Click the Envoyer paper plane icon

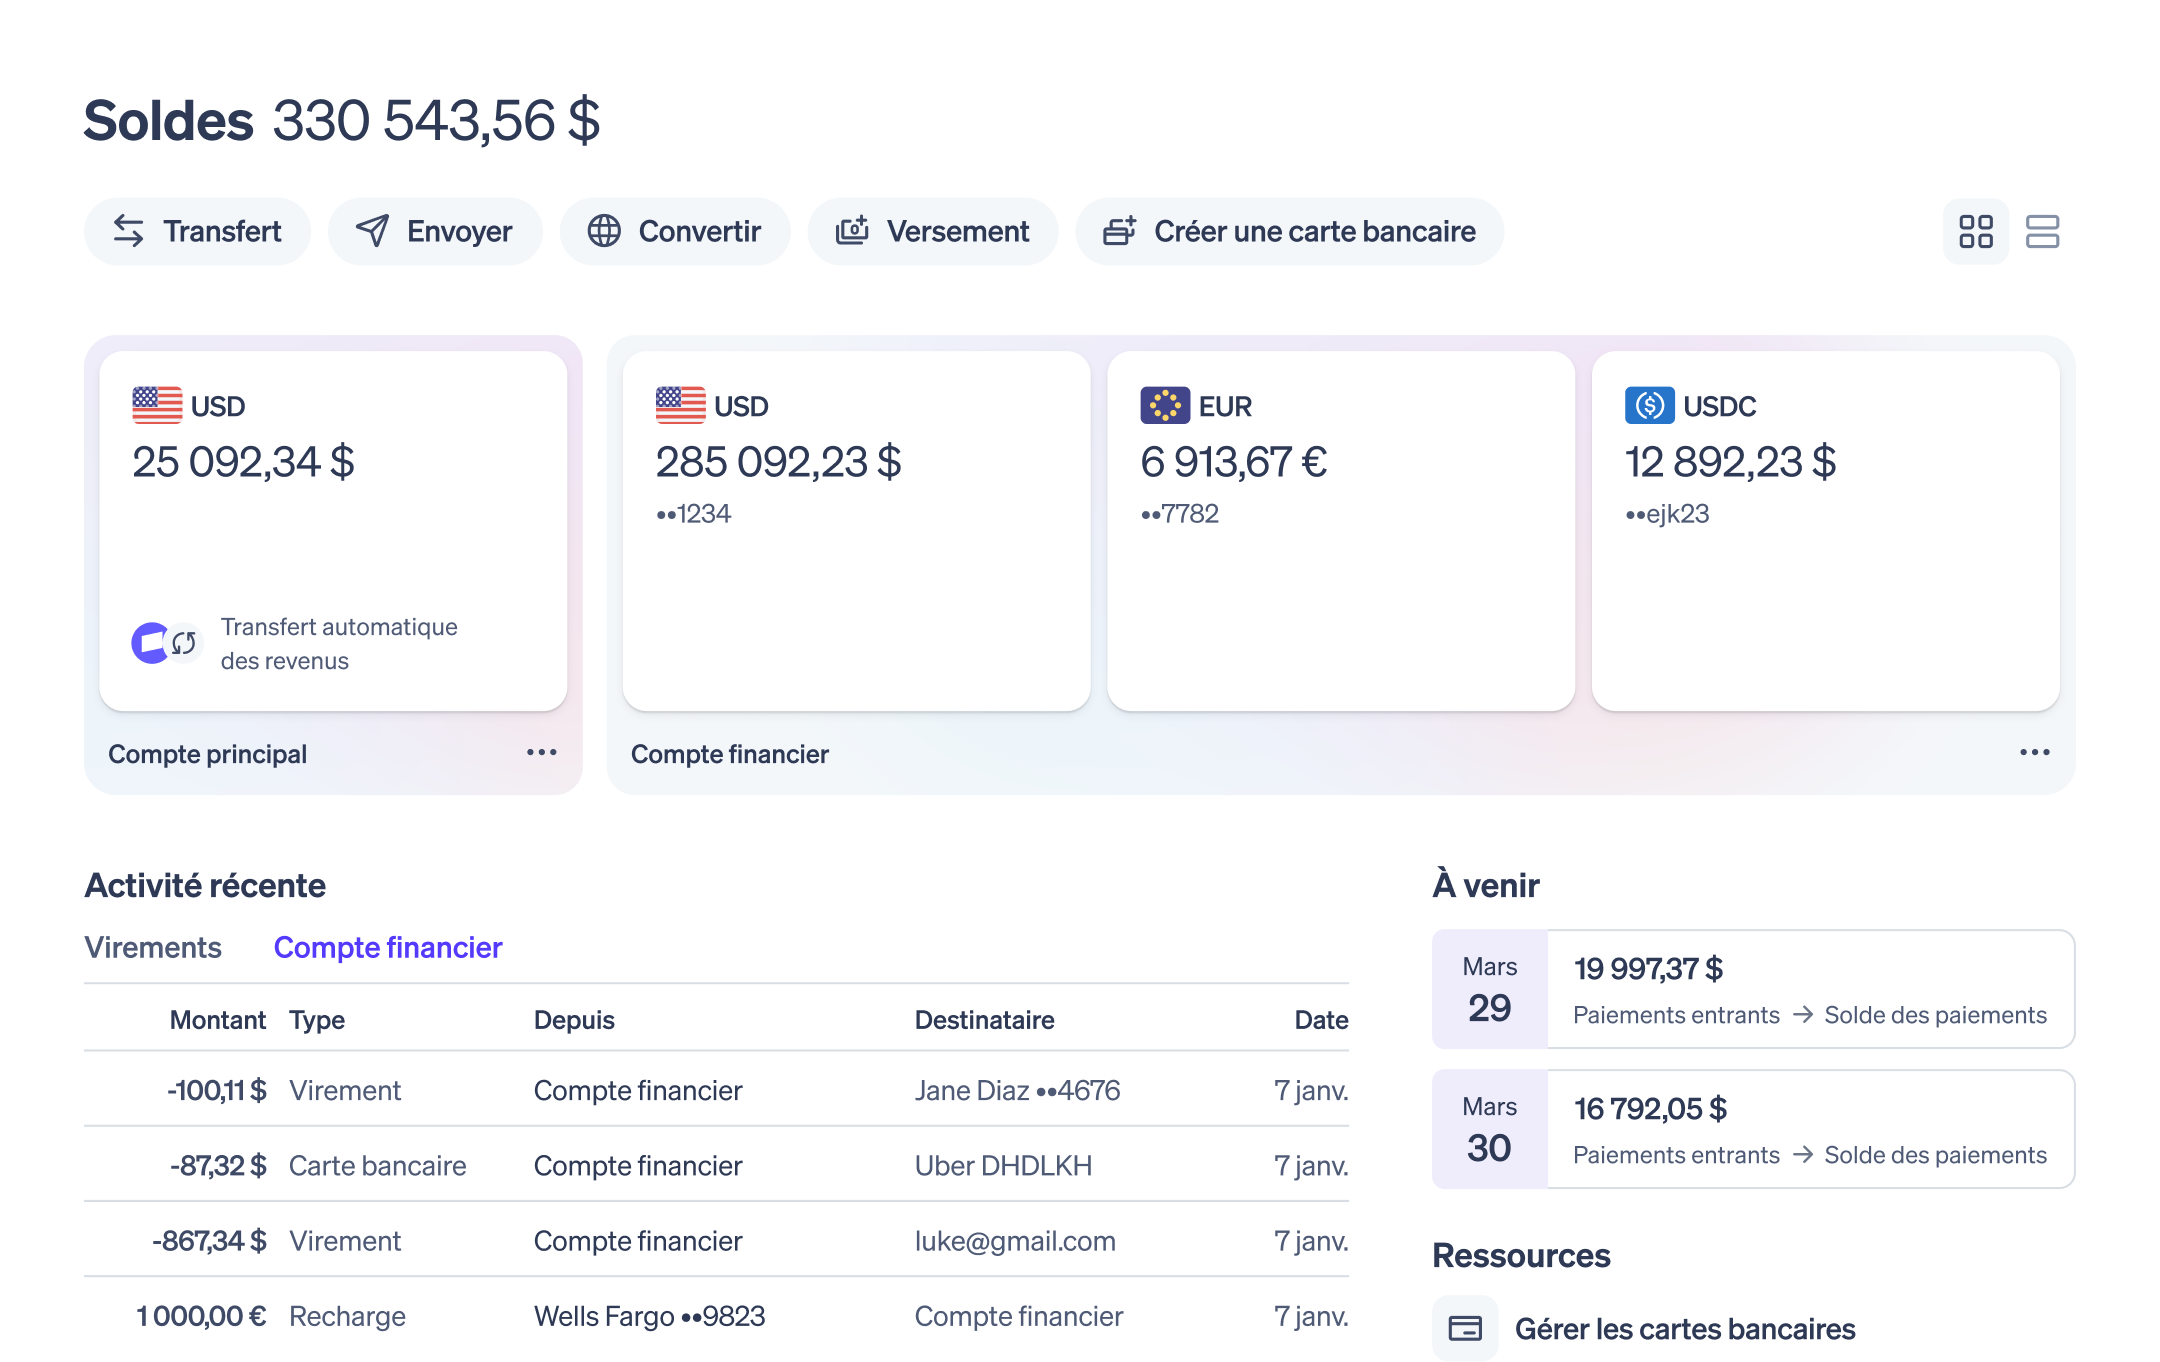[370, 231]
